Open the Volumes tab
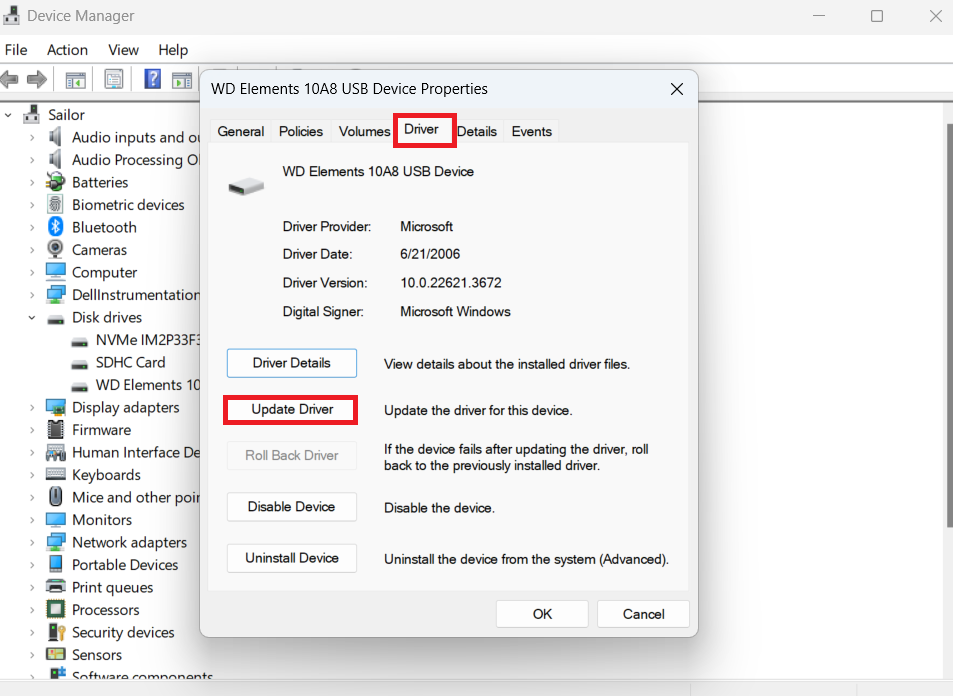The width and height of the screenshot is (953, 696). pyautogui.click(x=364, y=131)
